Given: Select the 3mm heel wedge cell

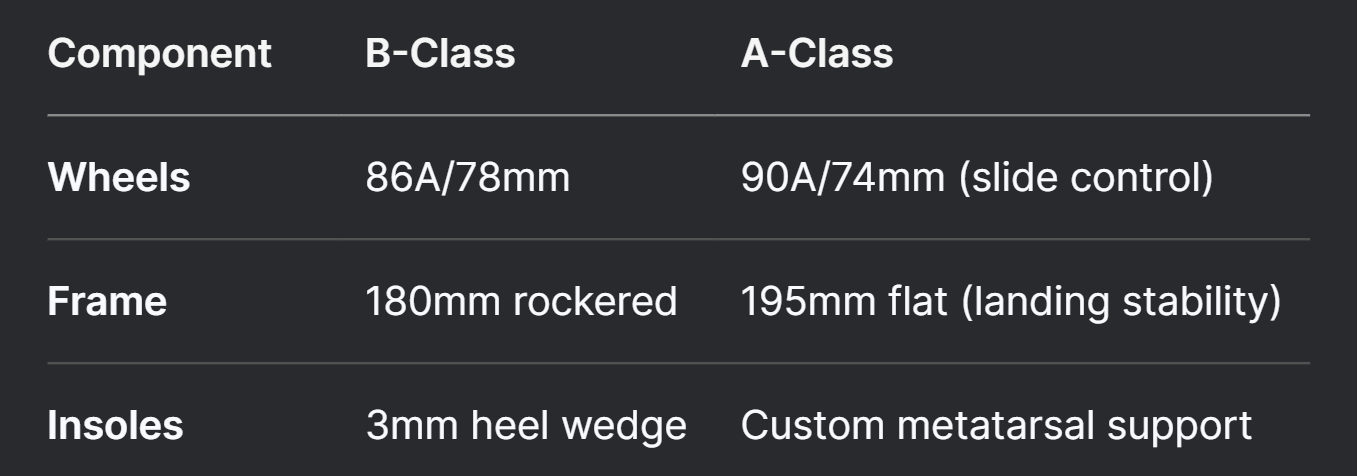Looking at the screenshot, I should point(526,425).
